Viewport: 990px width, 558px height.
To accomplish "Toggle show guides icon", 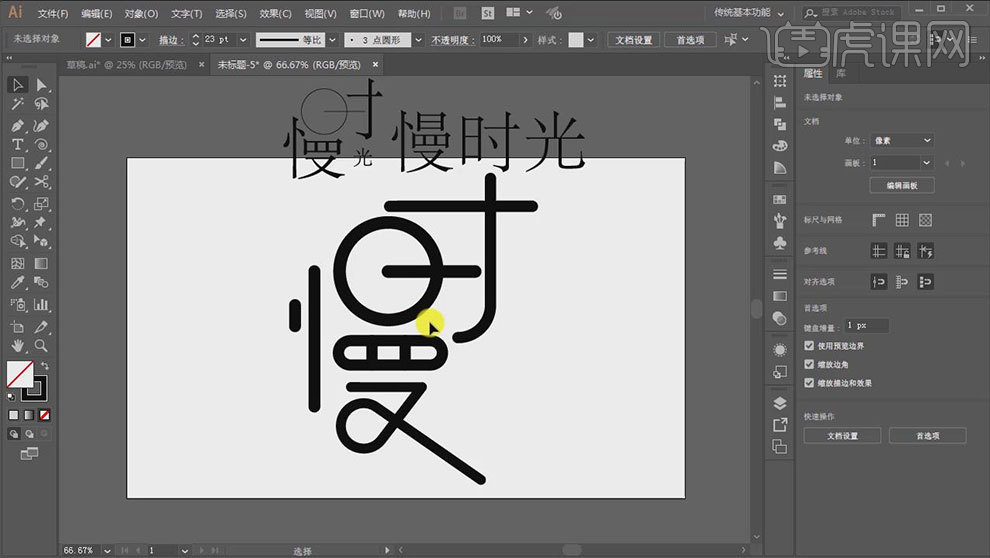I will pos(878,251).
